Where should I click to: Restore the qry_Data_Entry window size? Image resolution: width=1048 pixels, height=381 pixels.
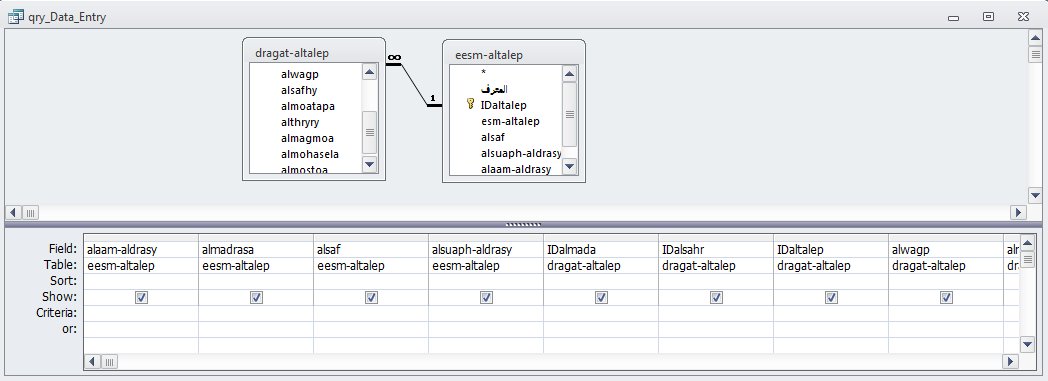988,17
